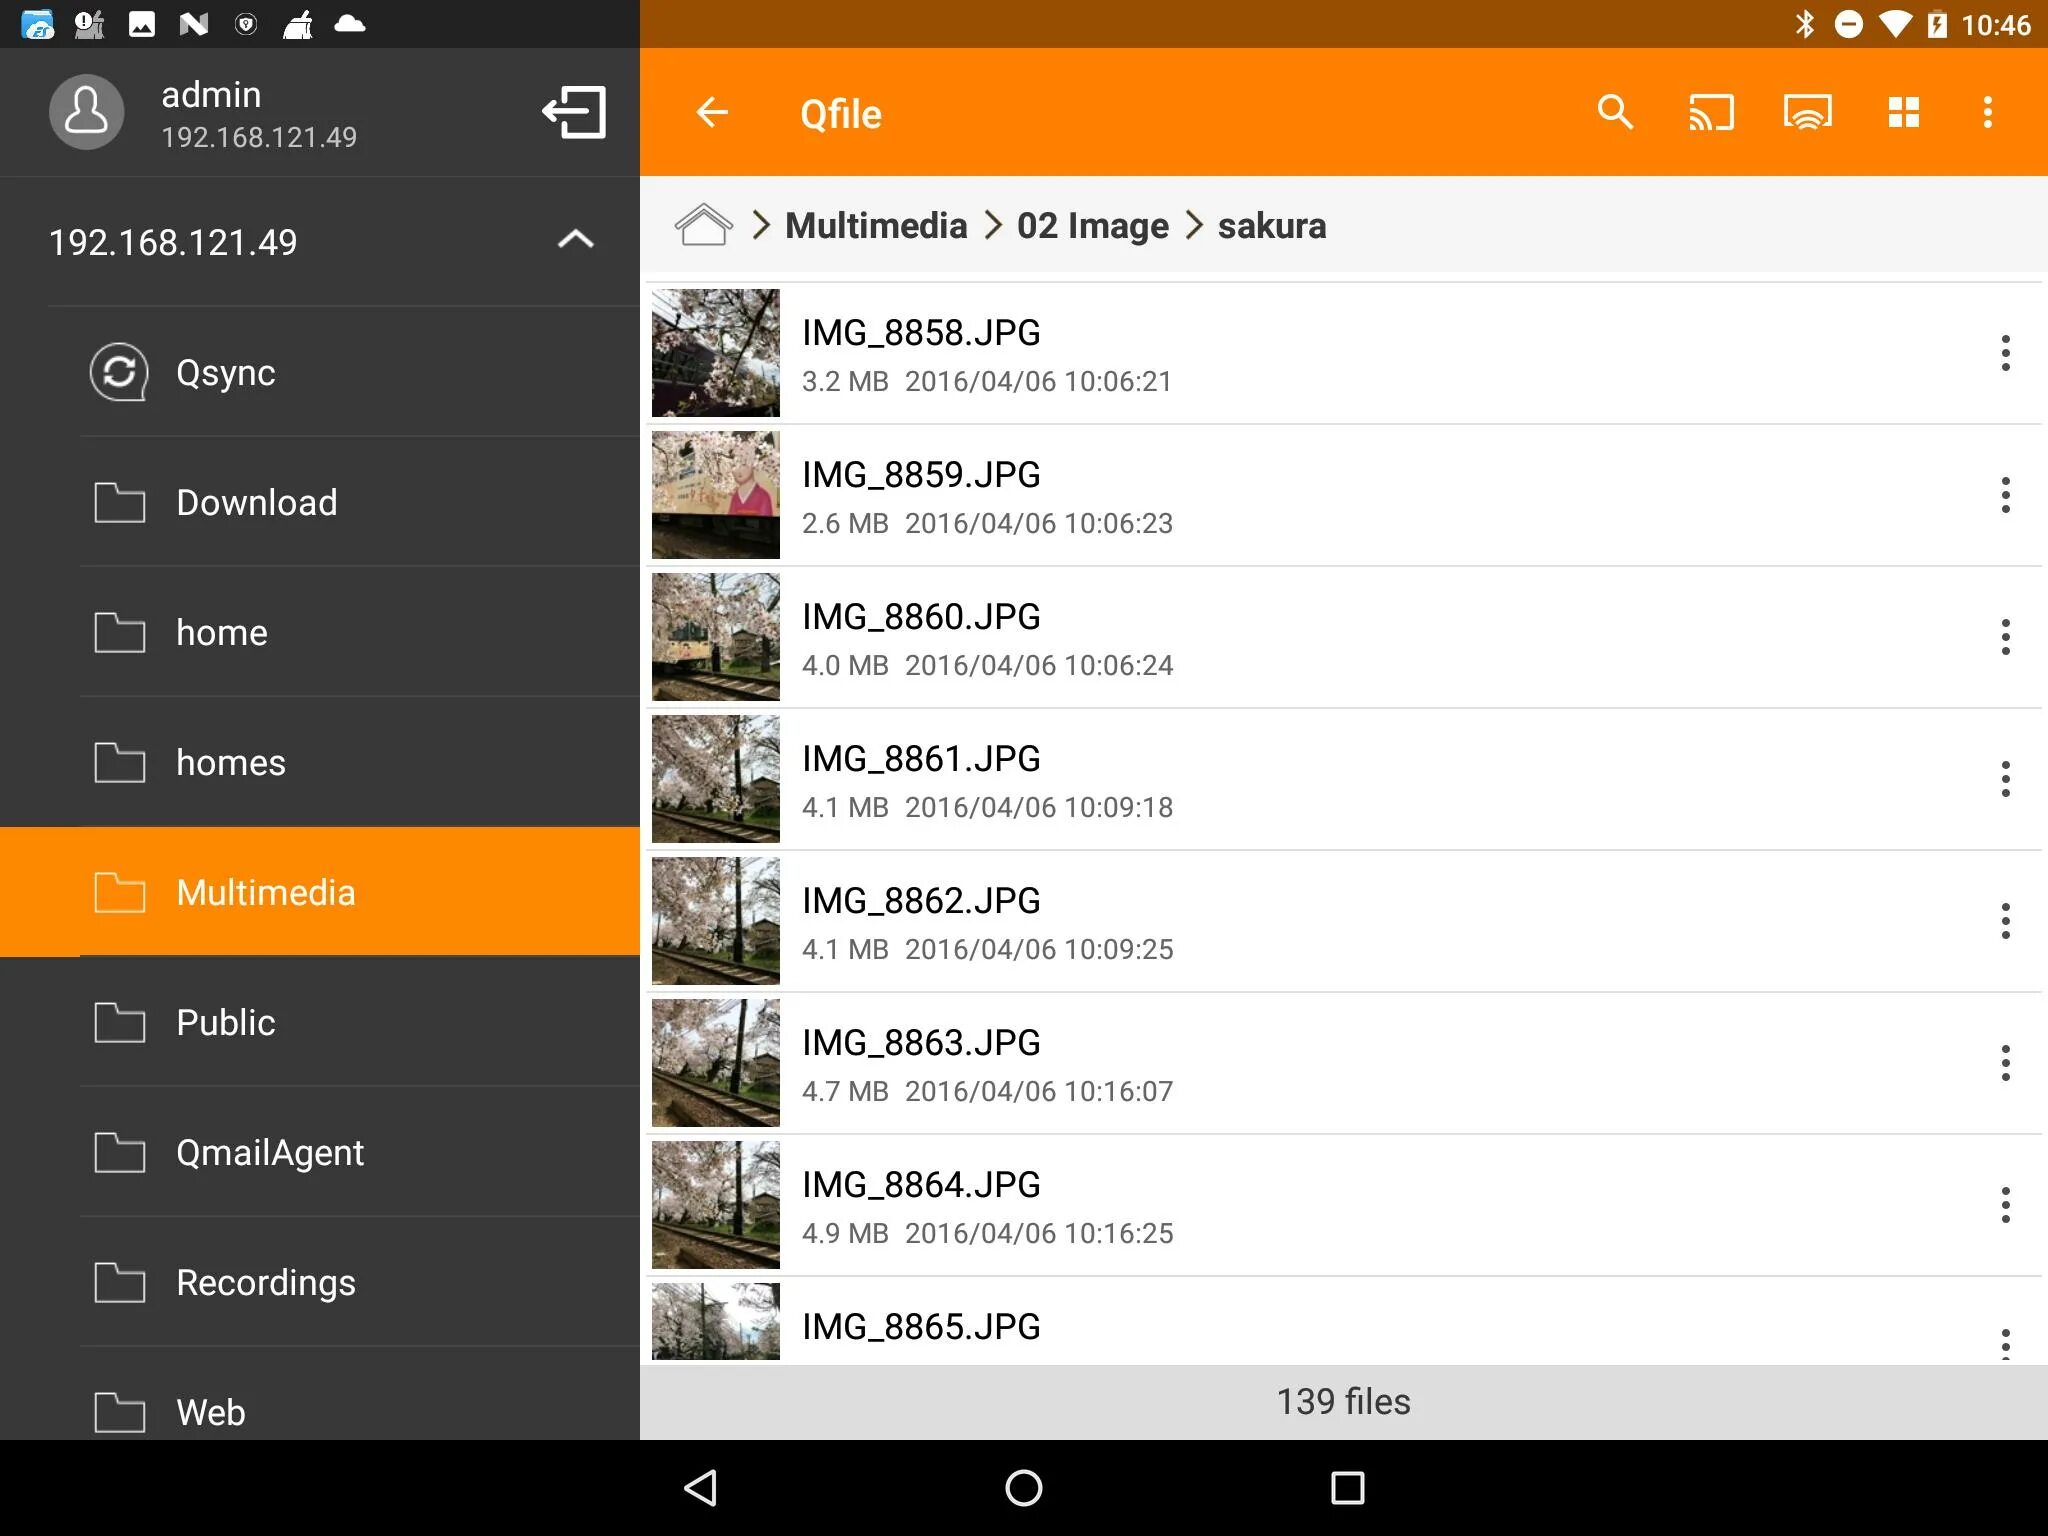The height and width of the screenshot is (1536, 2048).
Task: Open the Recordings folder
Action: pos(266,1282)
